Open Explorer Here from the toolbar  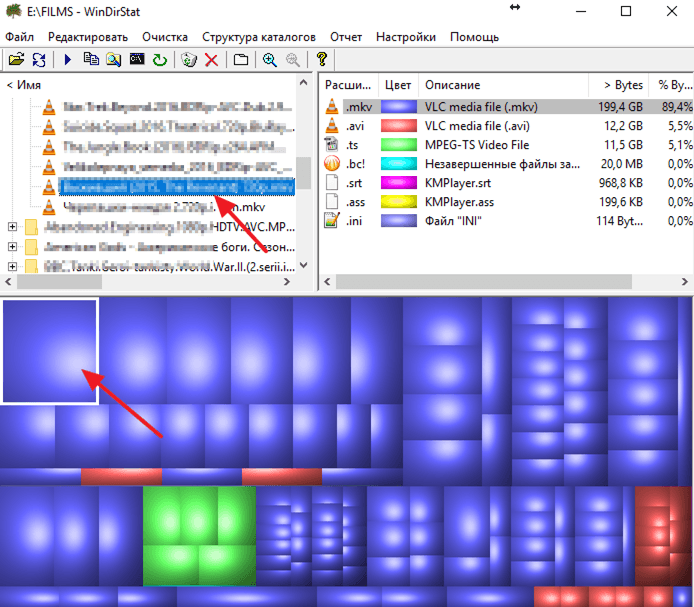point(115,61)
